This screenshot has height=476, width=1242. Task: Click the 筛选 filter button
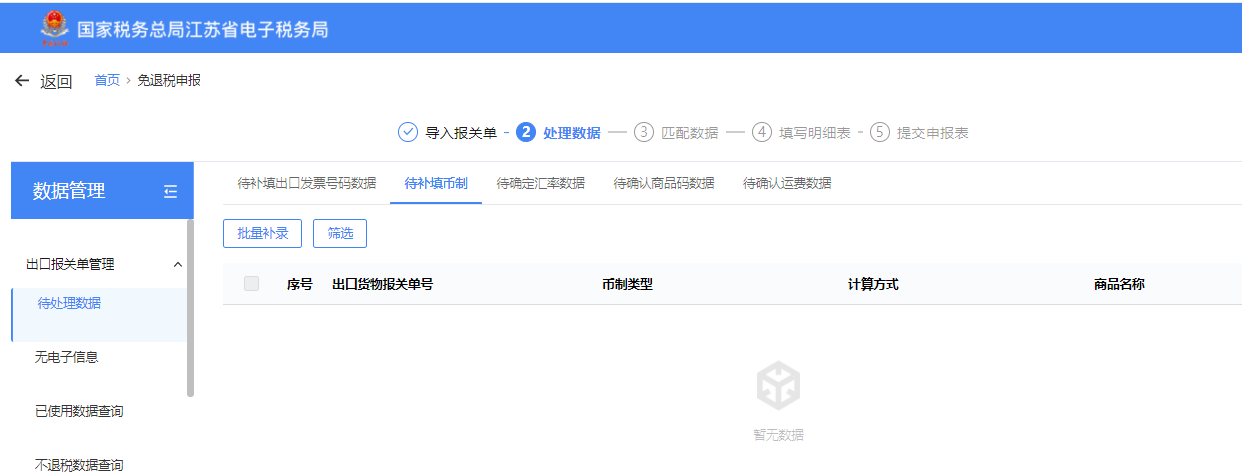coord(340,234)
